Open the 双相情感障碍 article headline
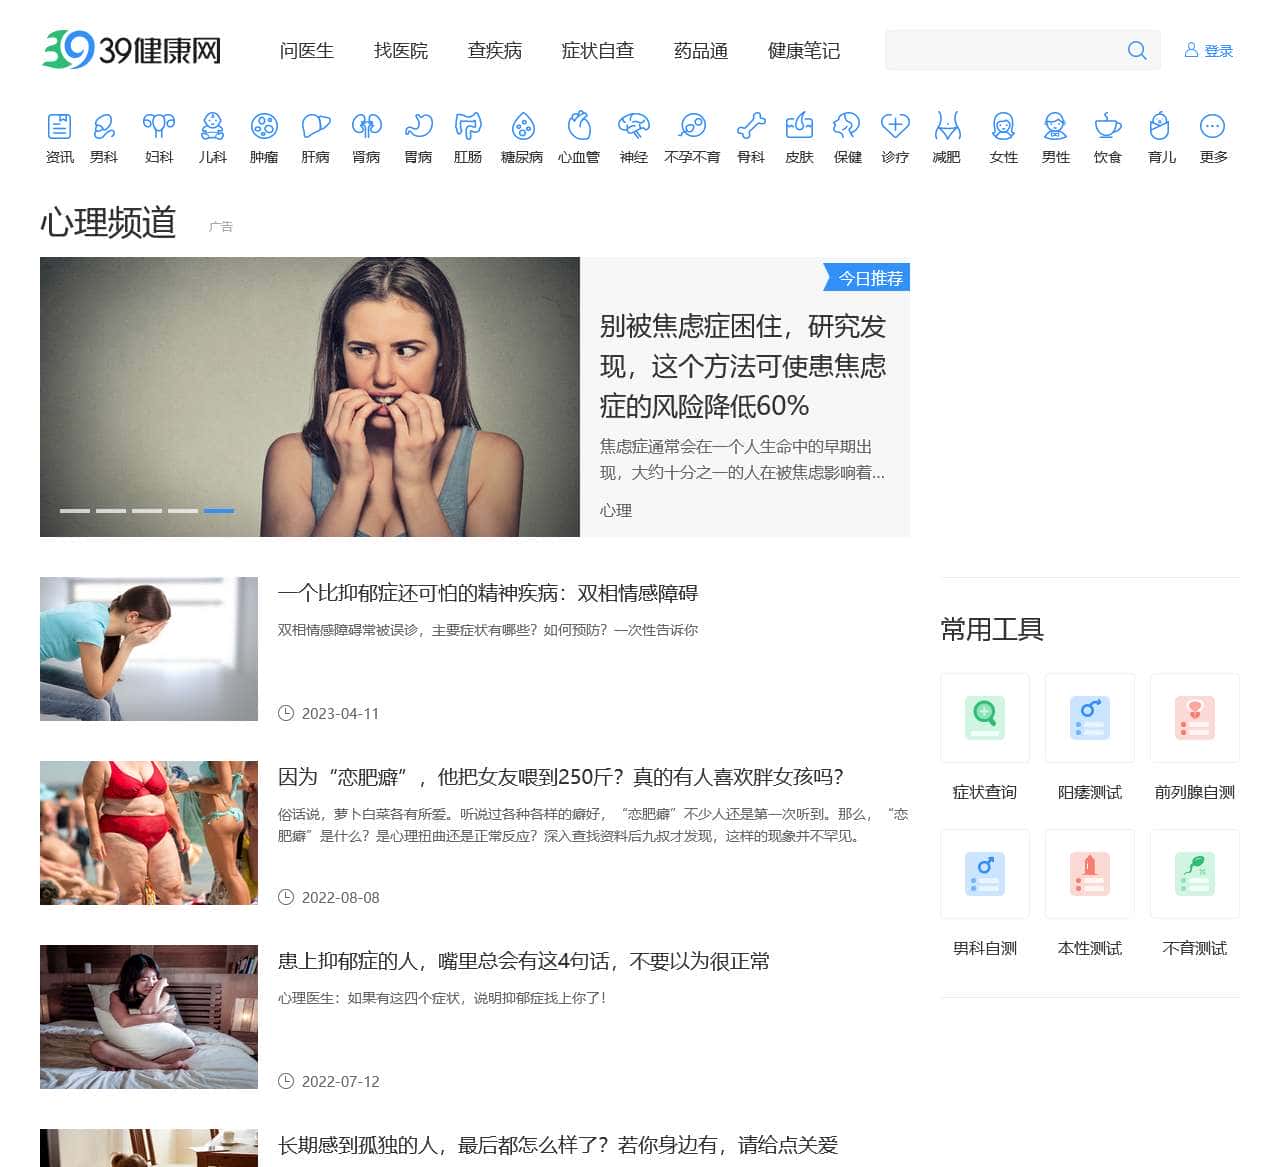This screenshot has width=1280, height=1167. point(488,593)
